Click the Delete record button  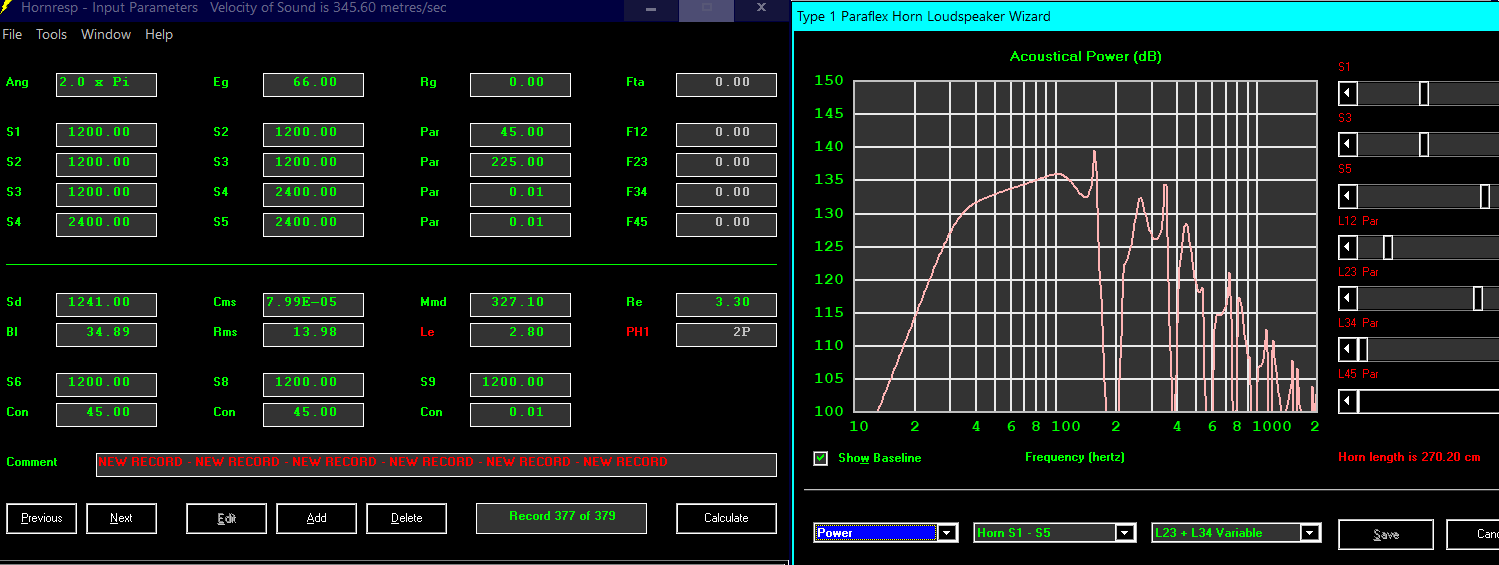[406, 518]
